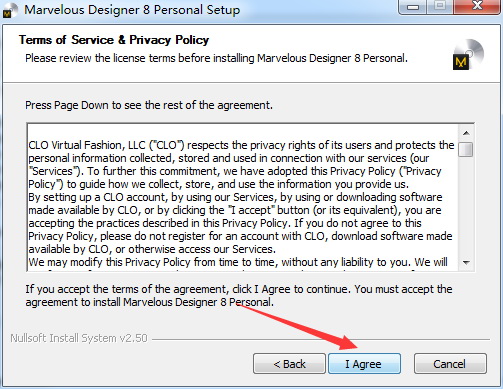Close the Marvelous Designer Setup window
The height and width of the screenshot is (389, 503).
(x=478, y=6)
